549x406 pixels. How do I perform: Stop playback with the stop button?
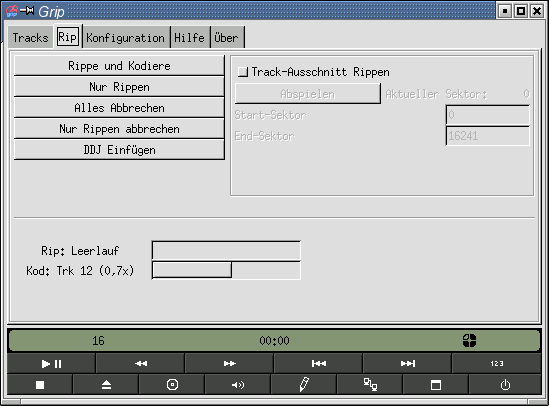coord(40,385)
